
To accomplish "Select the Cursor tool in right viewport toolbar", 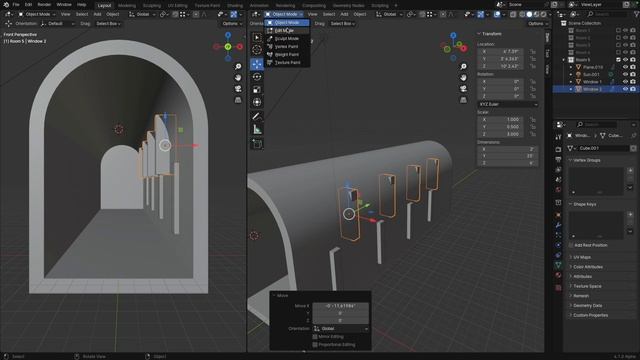I will (257, 50).
